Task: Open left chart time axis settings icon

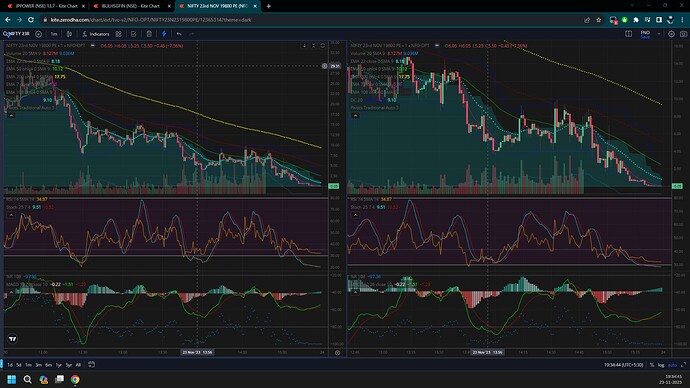Action: tap(338, 352)
